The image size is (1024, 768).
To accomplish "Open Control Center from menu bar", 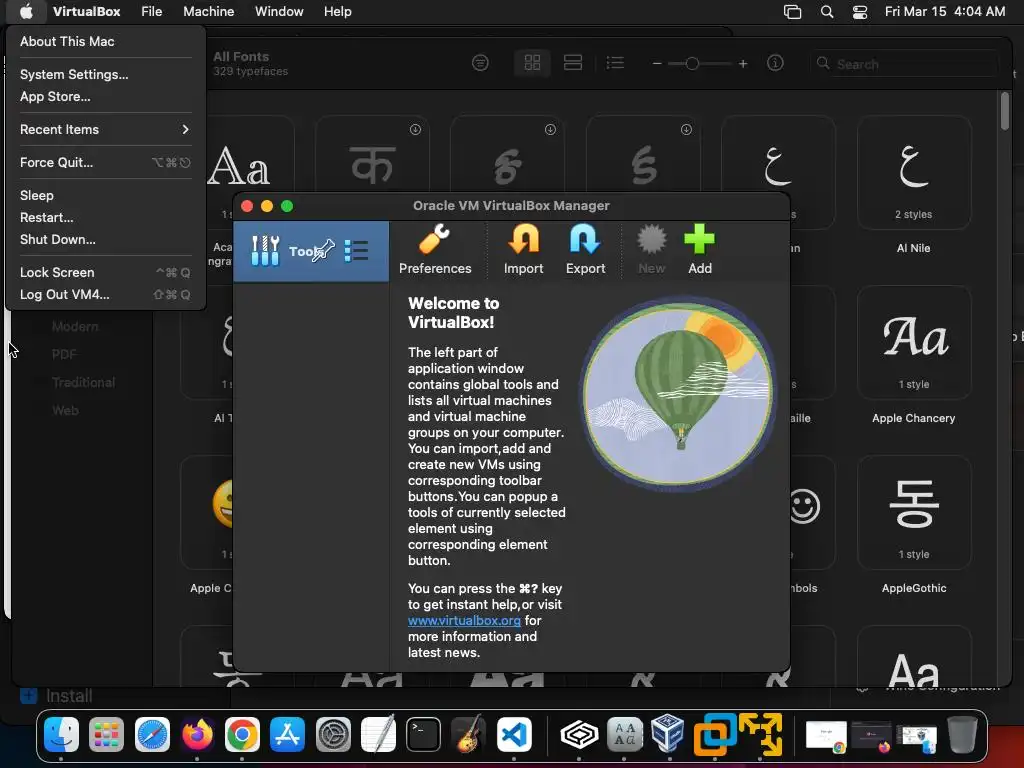I will (860, 12).
